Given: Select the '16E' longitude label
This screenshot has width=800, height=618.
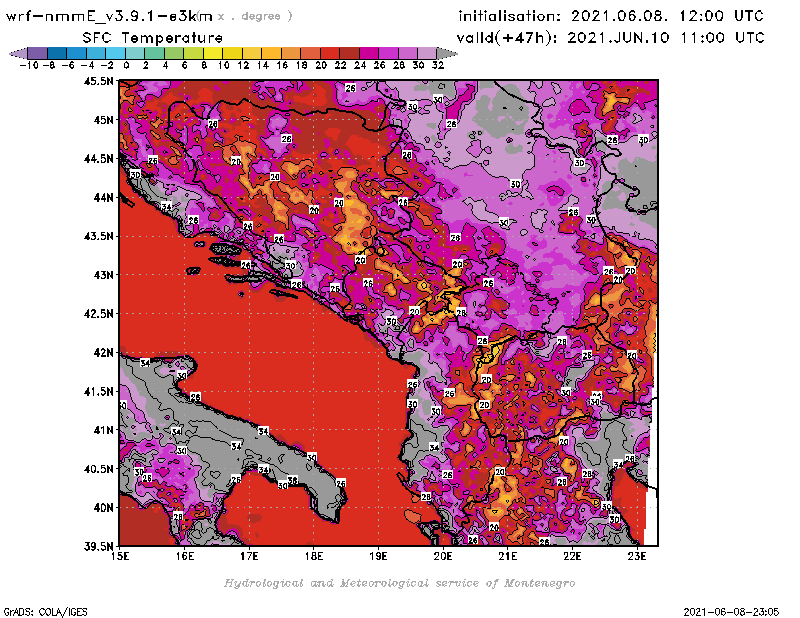Looking at the screenshot, I should [185, 556].
